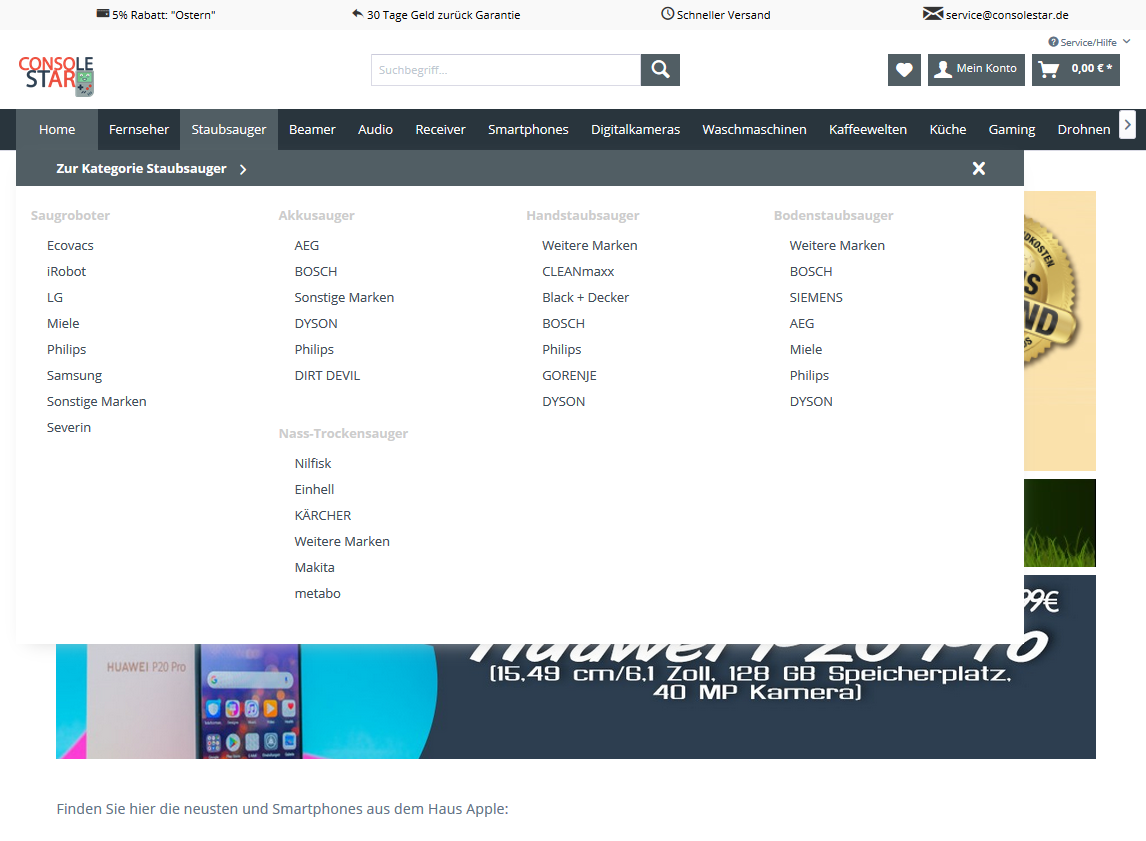Open the Gaming category
The width and height of the screenshot is (1146, 841).
point(1012,129)
